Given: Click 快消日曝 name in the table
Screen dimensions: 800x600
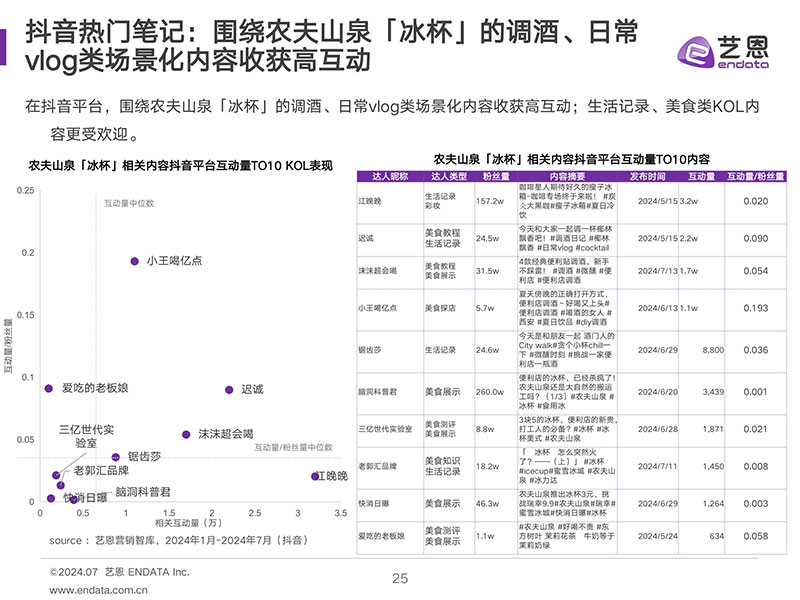Looking at the screenshot, I should [373, 504].
